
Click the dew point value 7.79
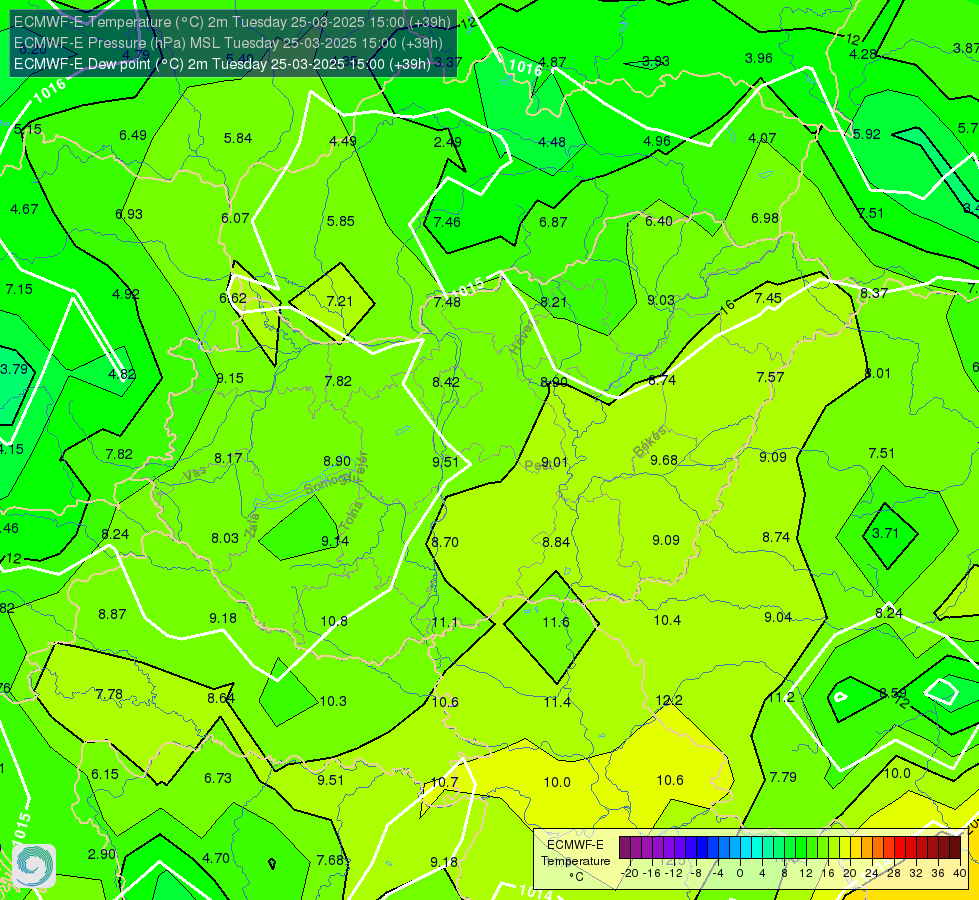pos(783,777)
